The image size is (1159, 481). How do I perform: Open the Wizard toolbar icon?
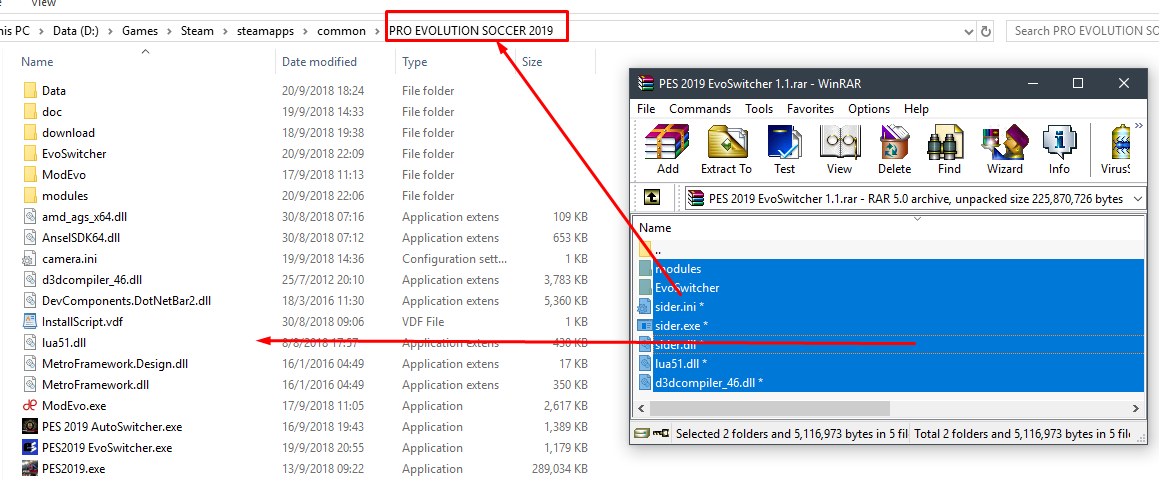pyautogui.click(x=1005, y=149)
